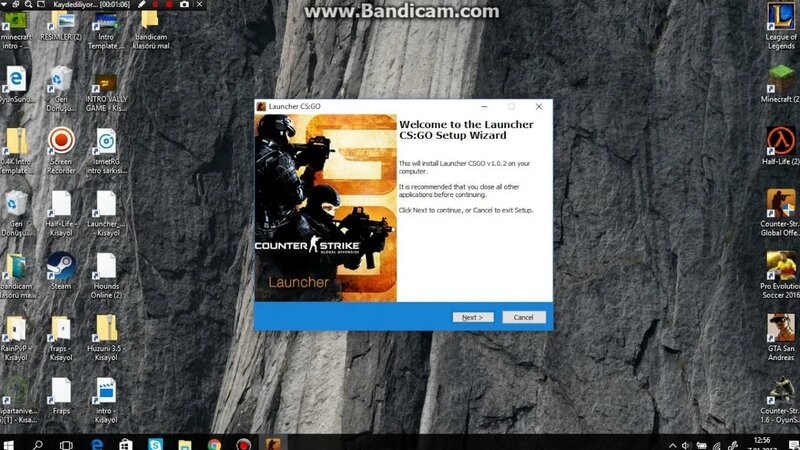Select the Counter-Strike 1.6 desktop icon
This screenshot has height=450, width=800.
click(781, 401)
